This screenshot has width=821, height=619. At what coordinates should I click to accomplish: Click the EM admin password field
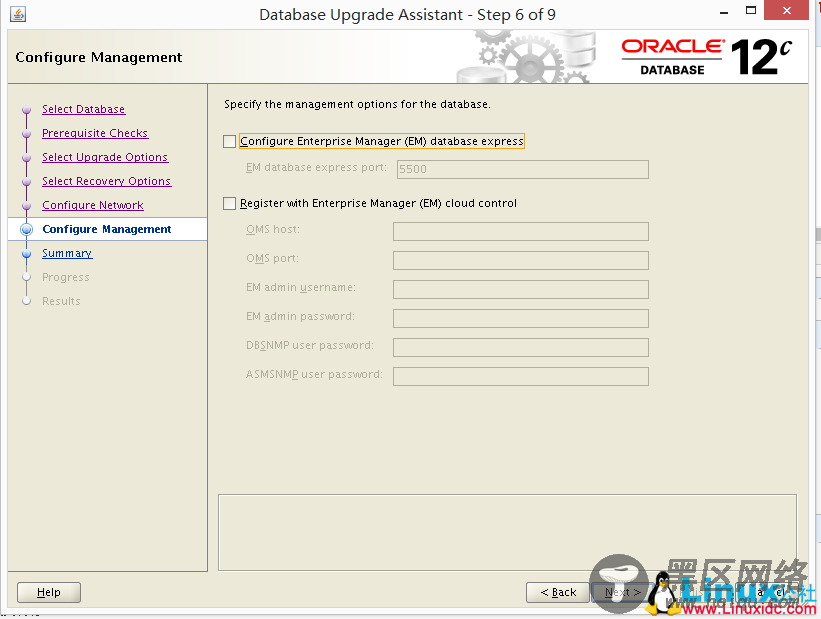click(x=521, y=318)
